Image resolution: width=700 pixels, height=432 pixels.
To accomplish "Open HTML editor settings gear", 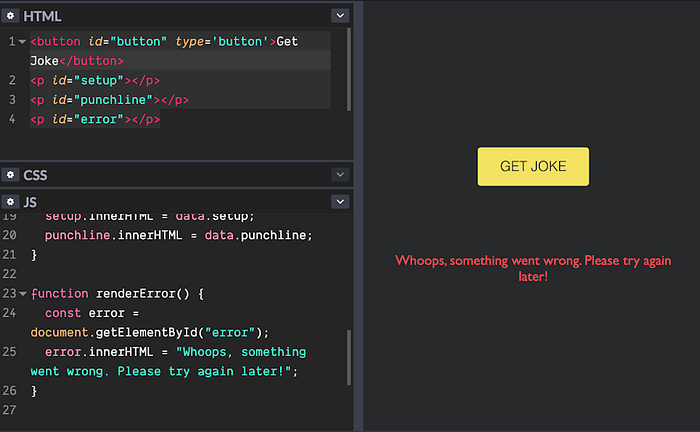I will pos(10,16).
